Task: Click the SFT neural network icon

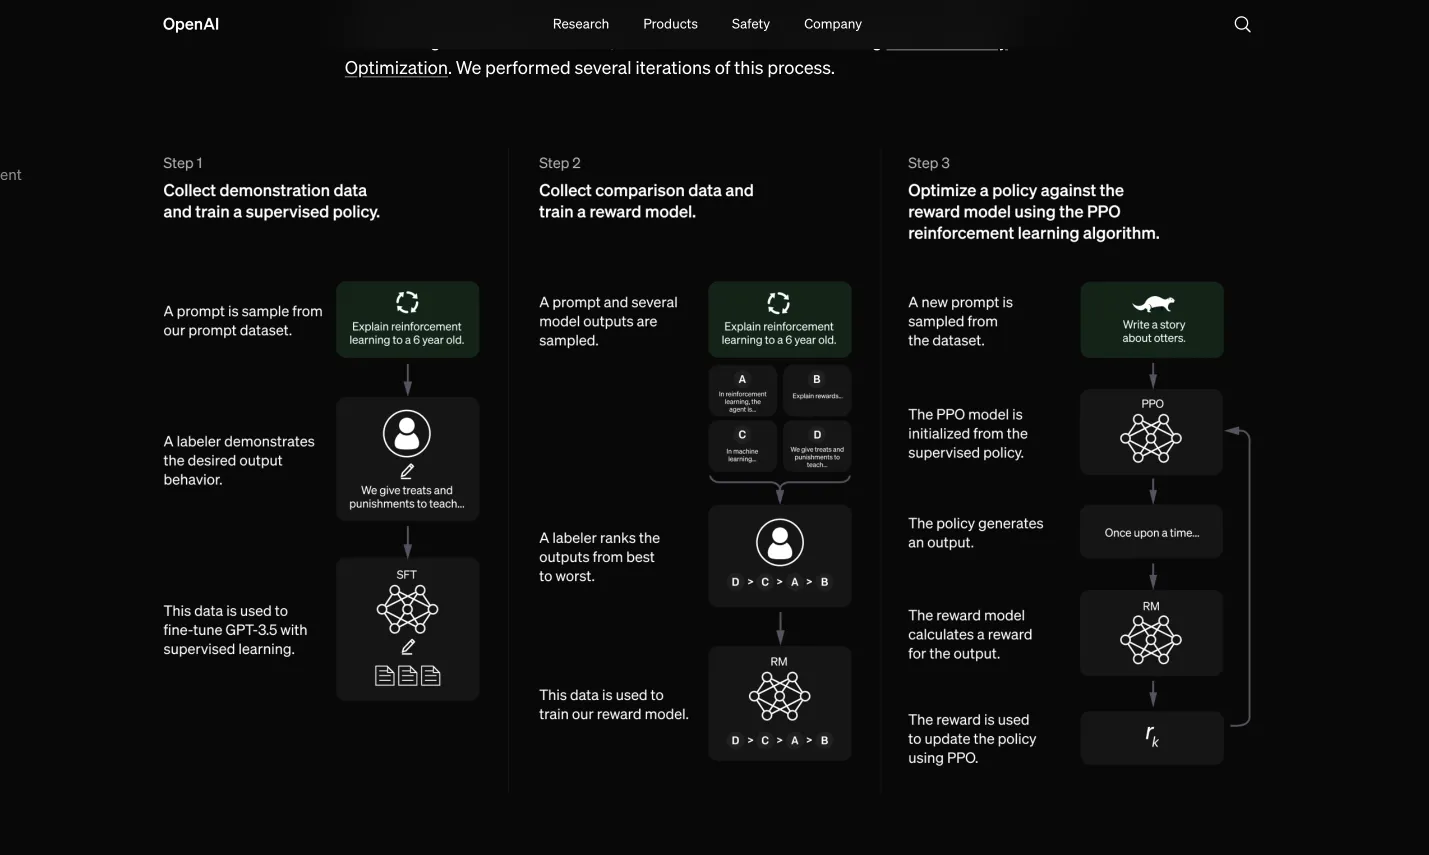Action: [407, 609]
